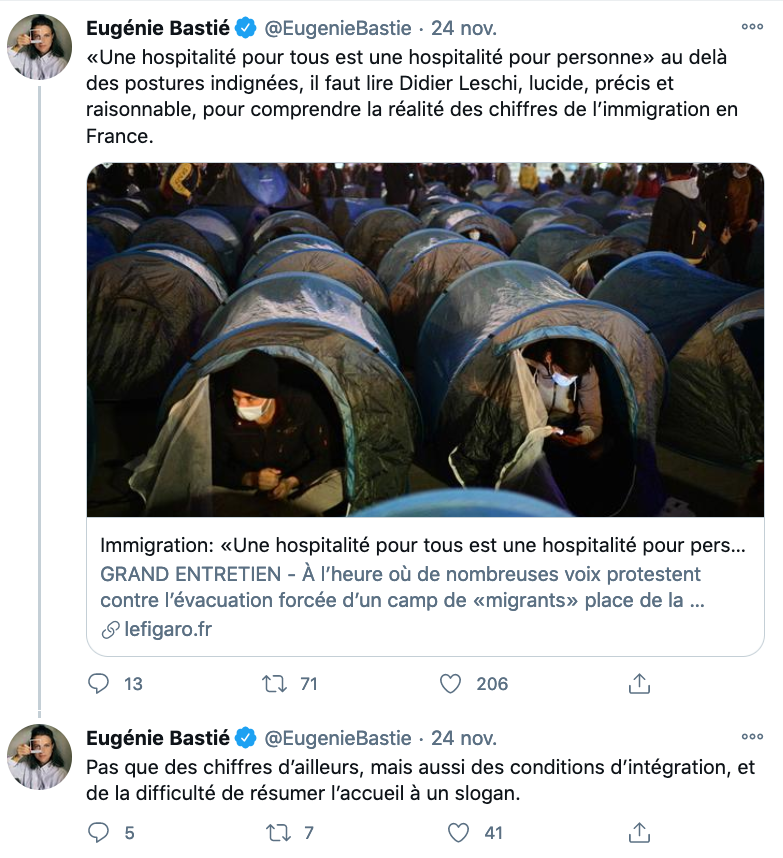
Task: Retweet the second tweet with 7 retweets
Action: (x=278, y=833)
